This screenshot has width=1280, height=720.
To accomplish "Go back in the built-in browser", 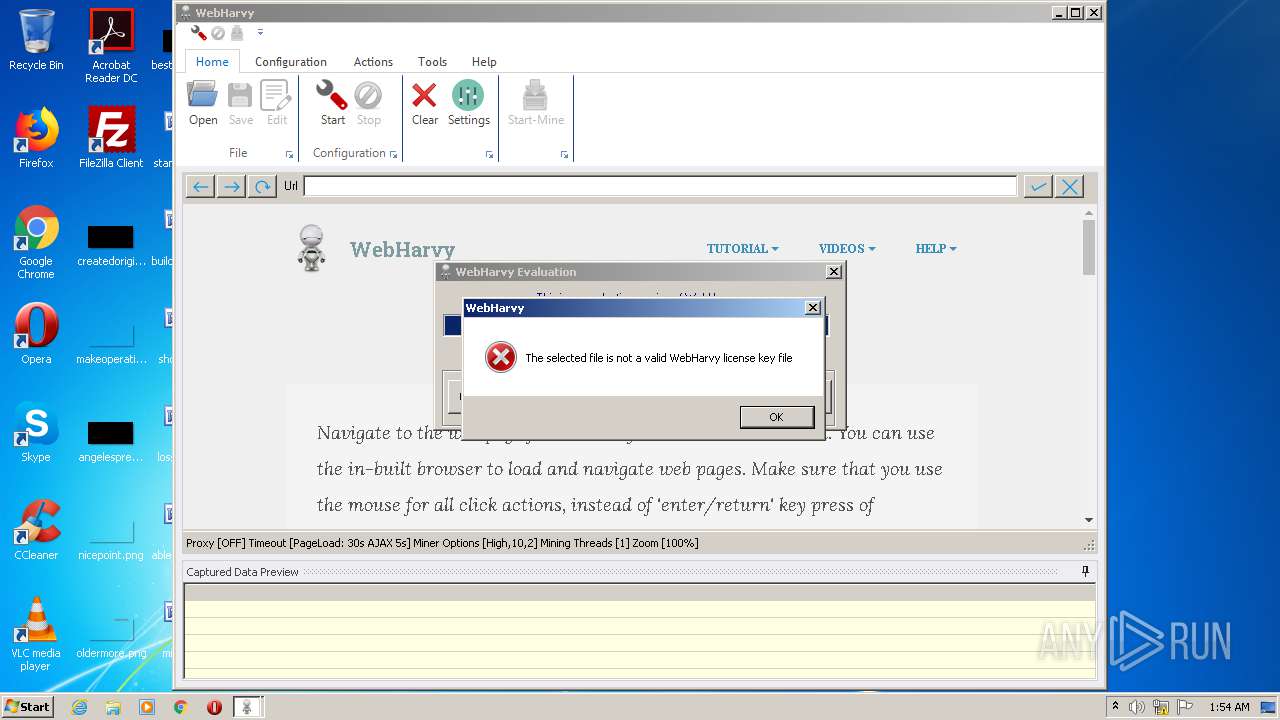I will (x=200, y=186).
